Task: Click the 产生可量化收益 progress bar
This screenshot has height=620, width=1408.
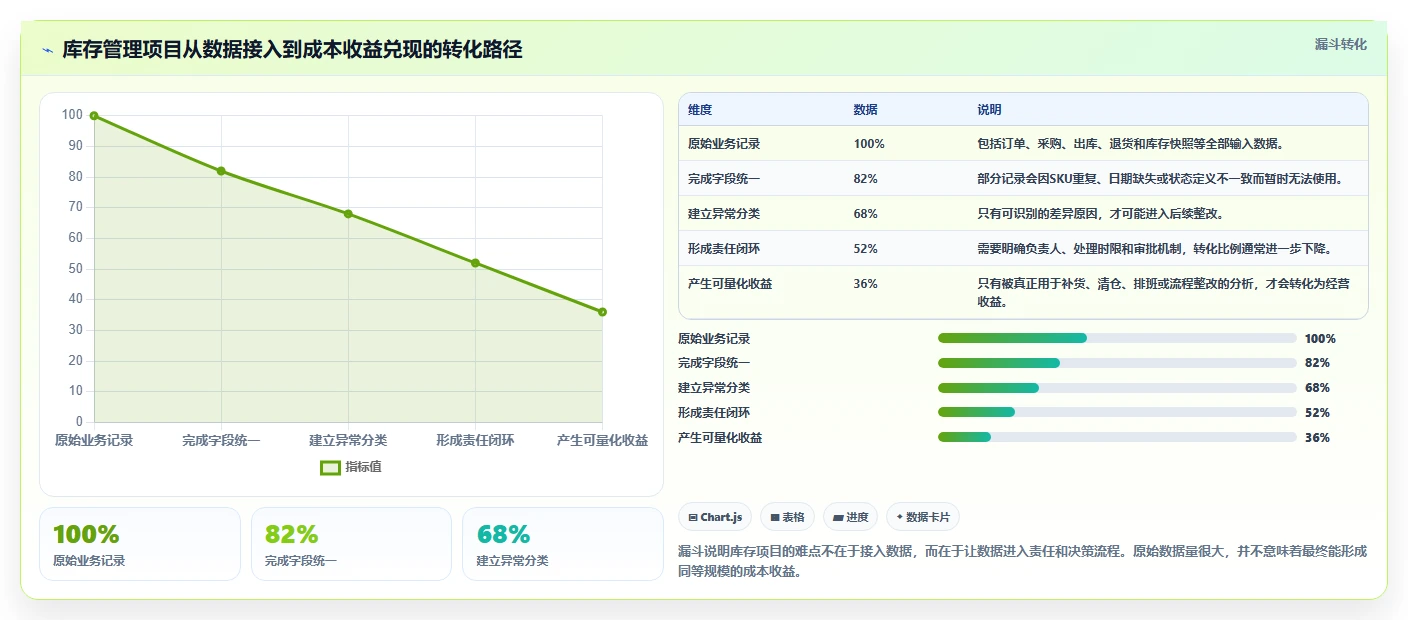Action: 1117,437
